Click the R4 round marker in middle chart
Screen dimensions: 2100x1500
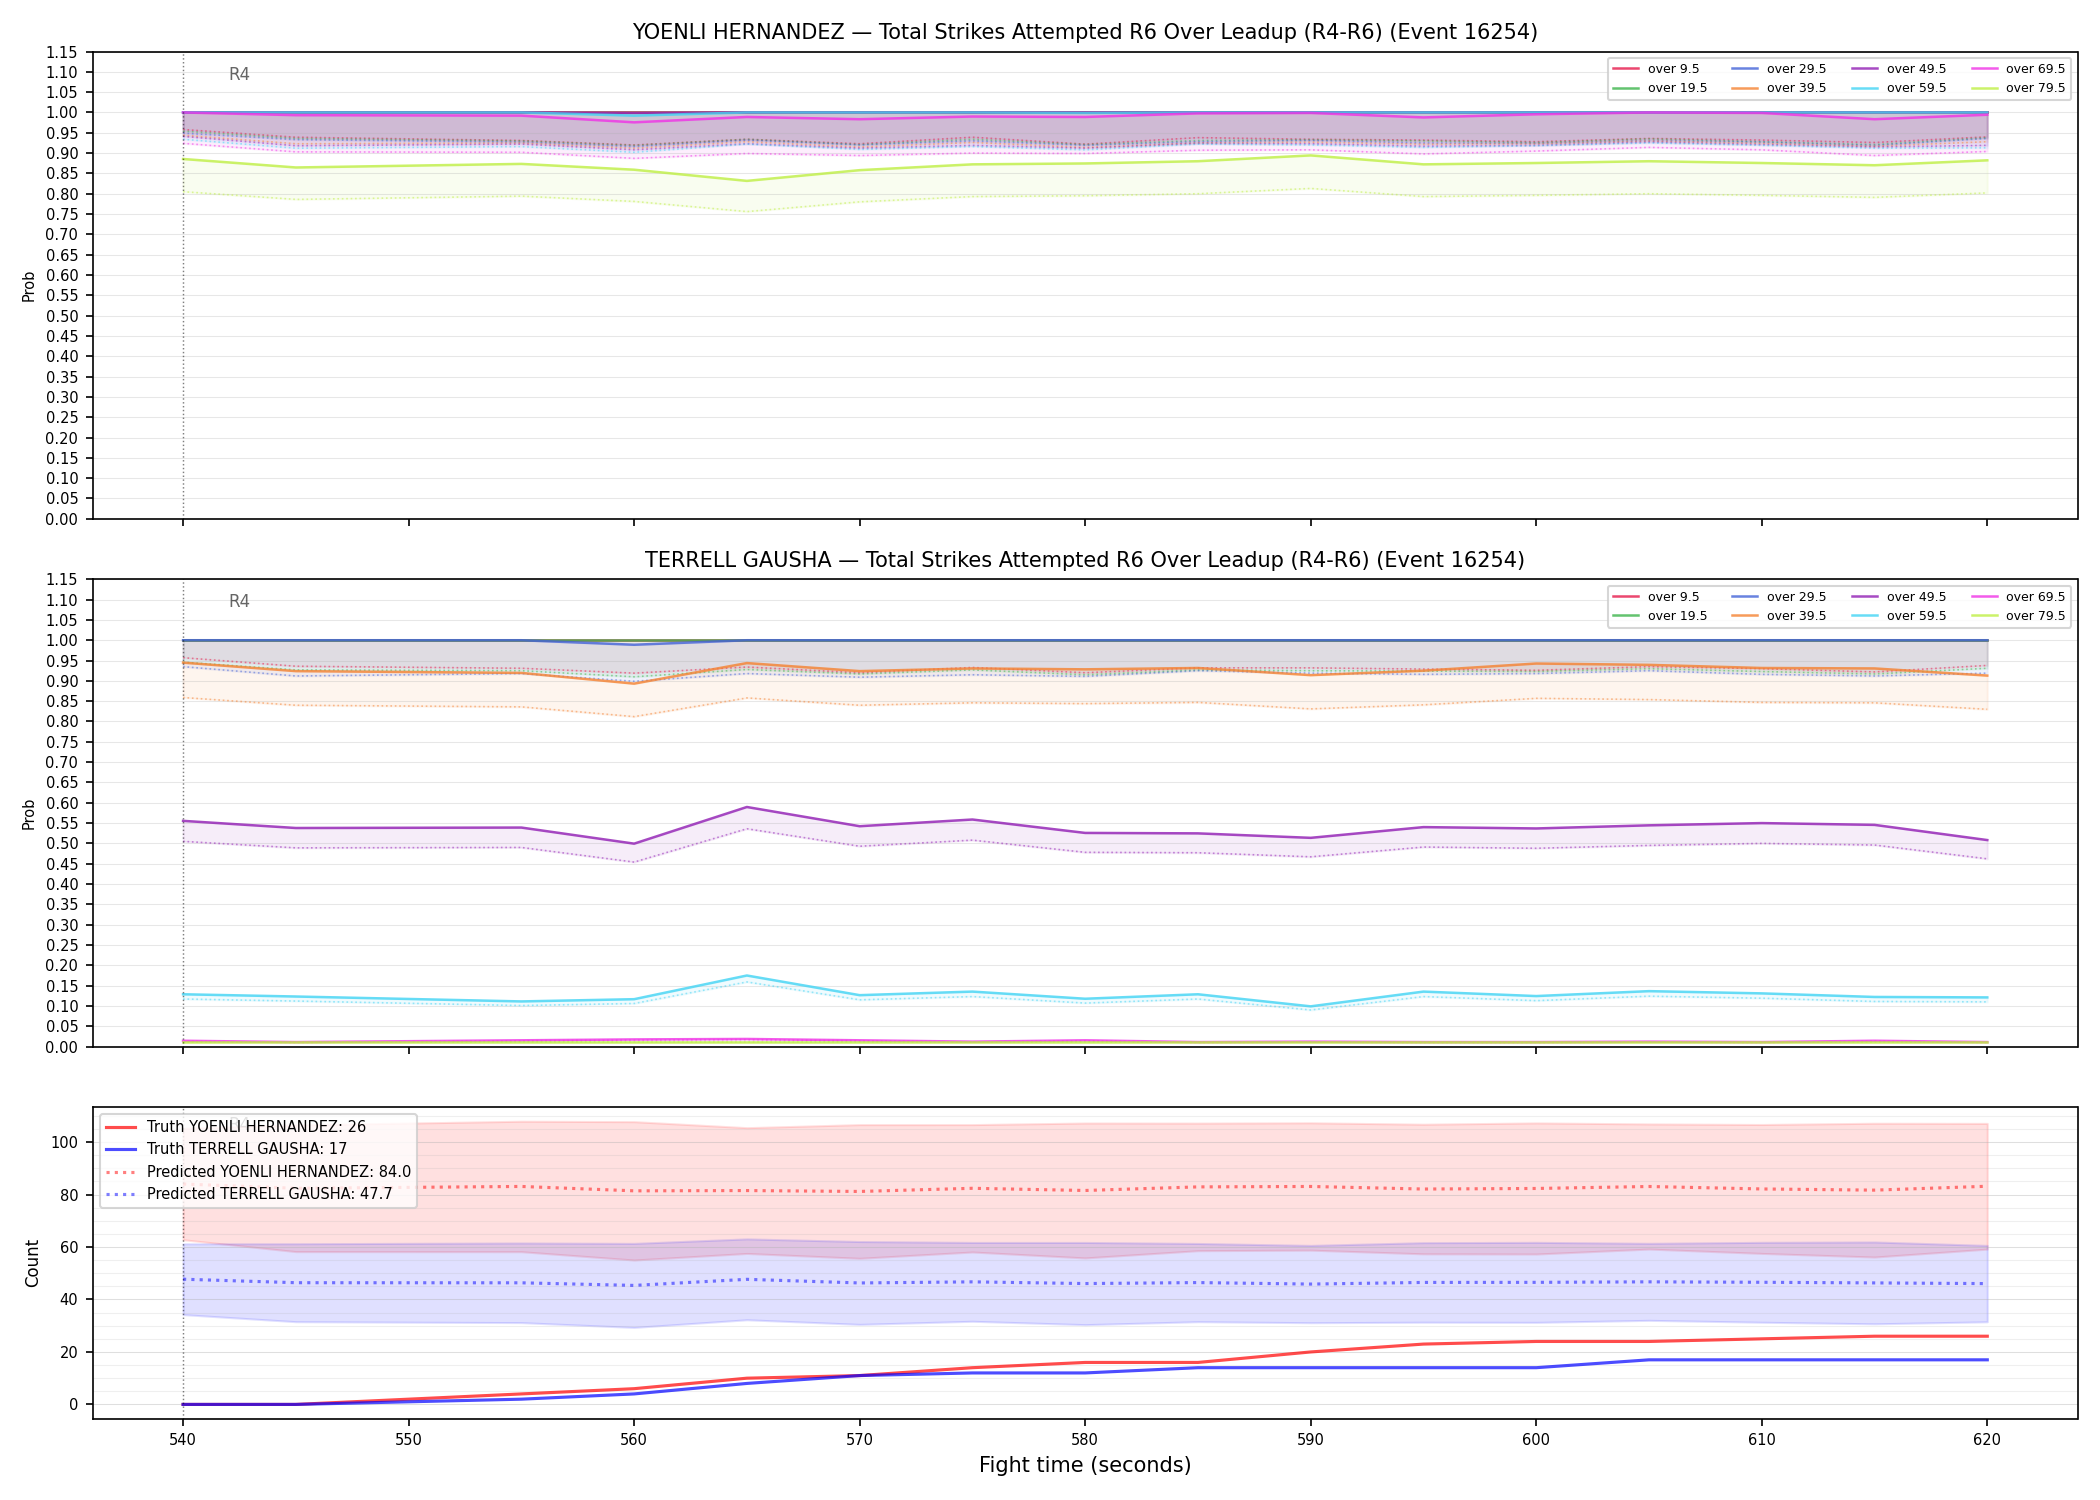pyautogui.click(x=239, y=601)
